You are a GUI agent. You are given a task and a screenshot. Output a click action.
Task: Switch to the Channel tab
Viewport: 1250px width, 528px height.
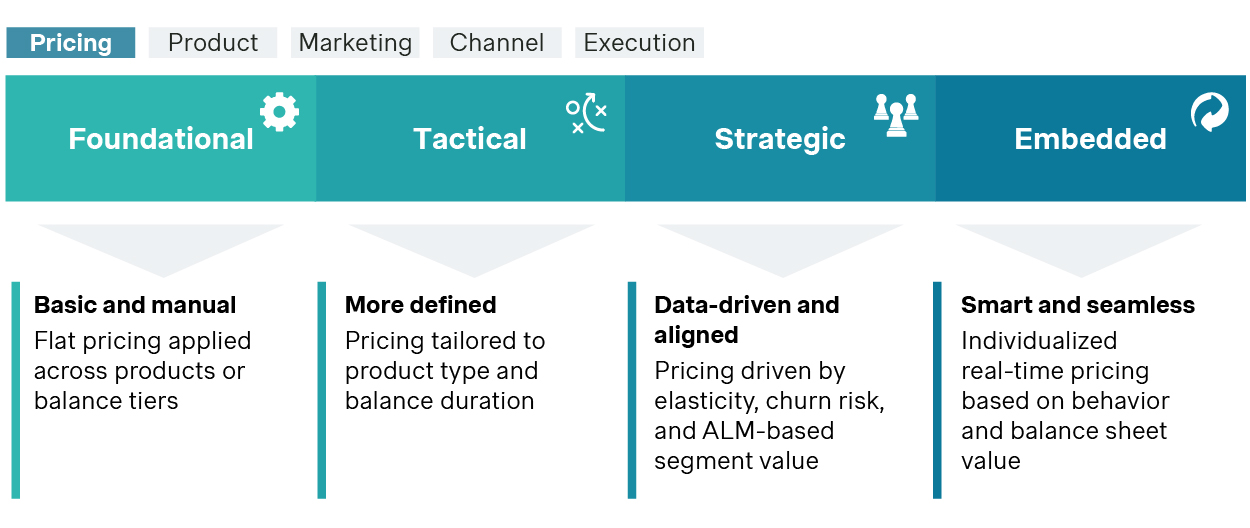pos(497,43)
